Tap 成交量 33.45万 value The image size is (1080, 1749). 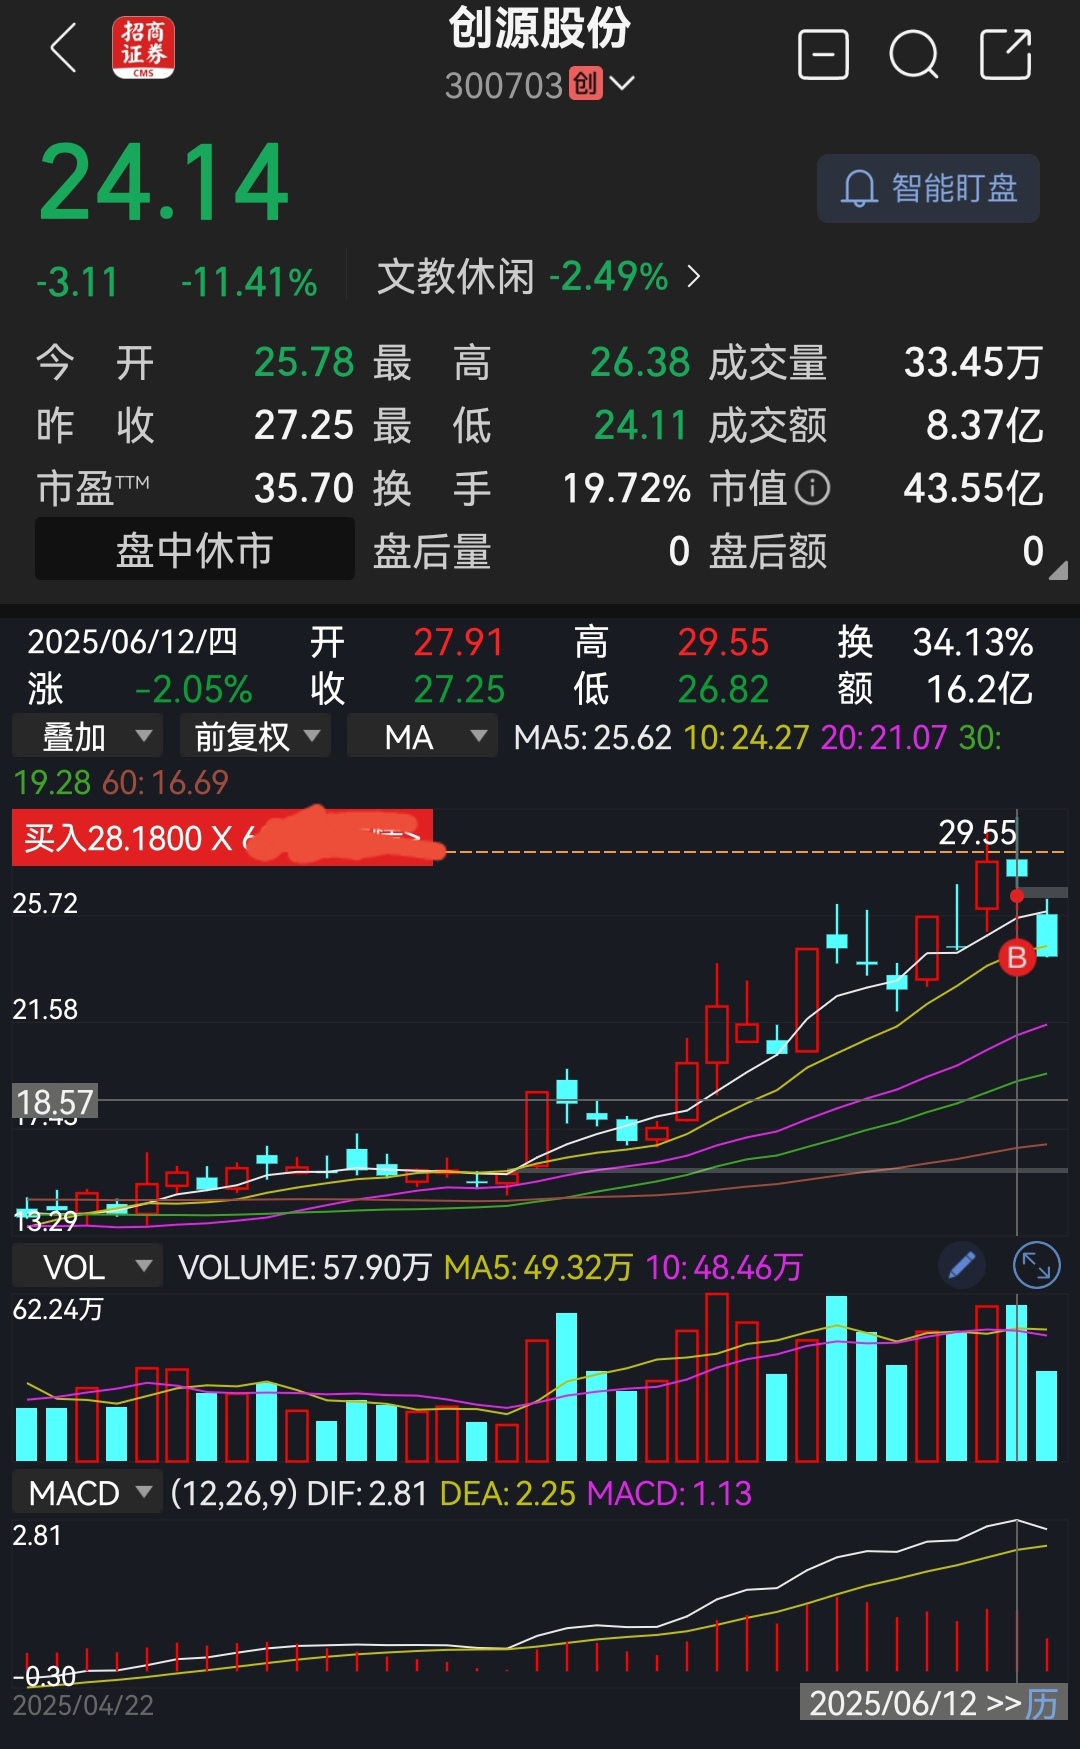pyautogui.click(x=973, y=362)
